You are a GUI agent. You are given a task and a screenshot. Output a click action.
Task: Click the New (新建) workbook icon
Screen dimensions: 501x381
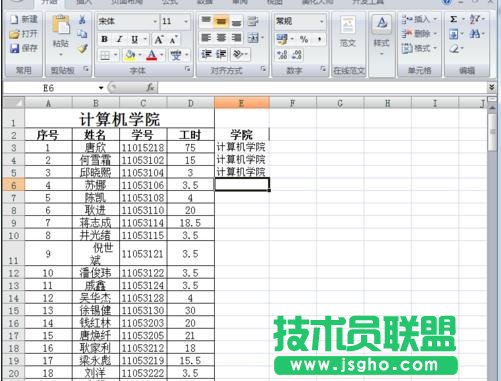14,19
